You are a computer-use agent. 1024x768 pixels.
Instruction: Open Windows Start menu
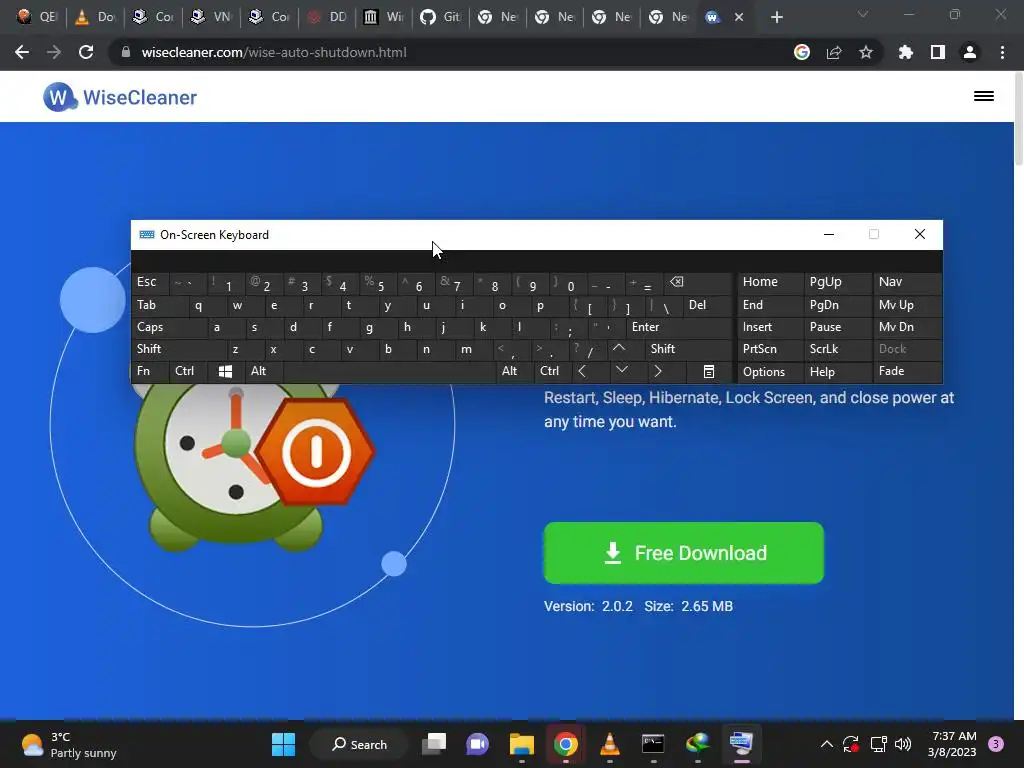(283, 744)
